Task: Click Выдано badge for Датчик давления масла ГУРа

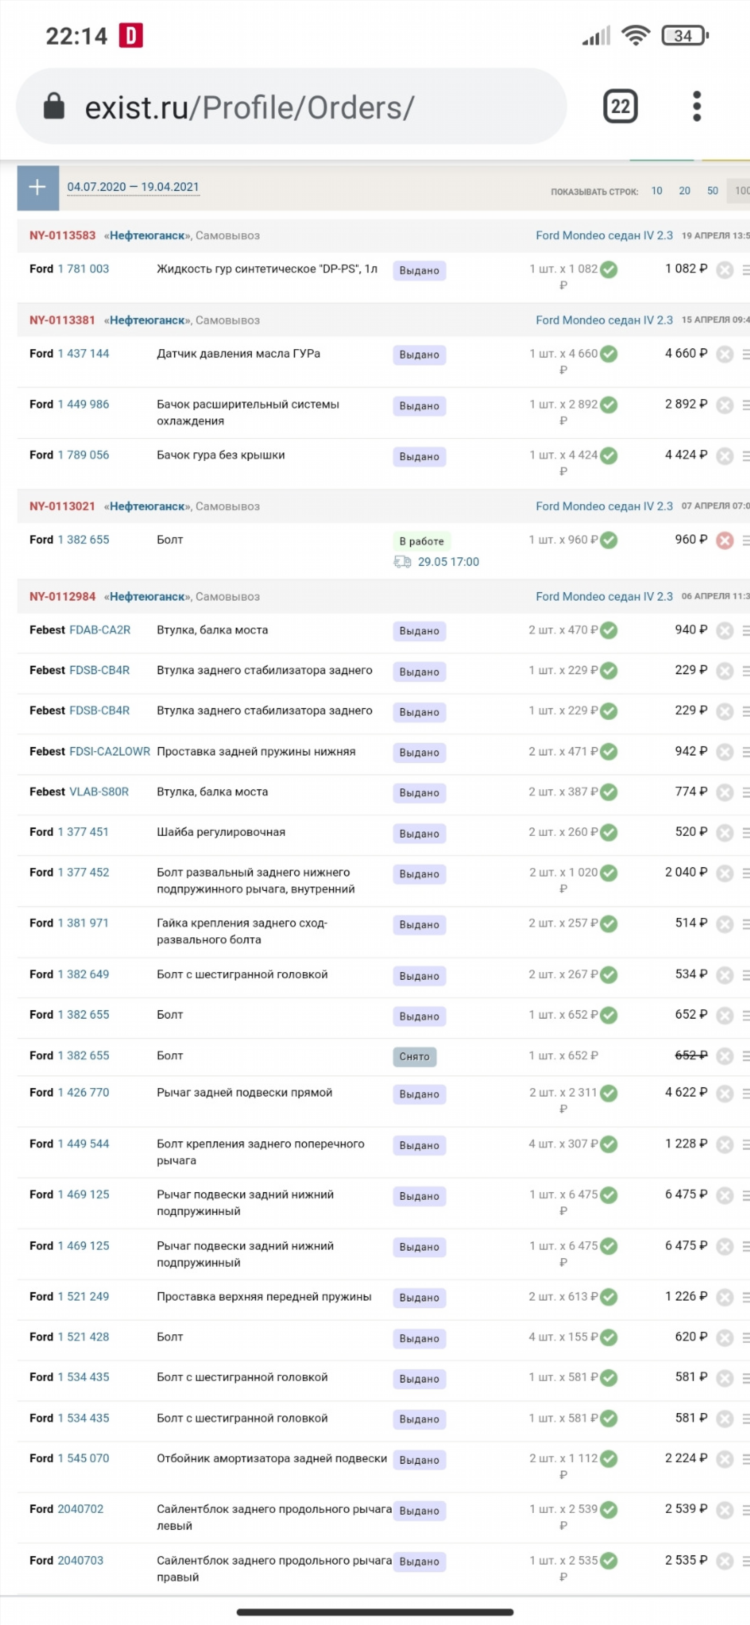Action: (419, 355)
